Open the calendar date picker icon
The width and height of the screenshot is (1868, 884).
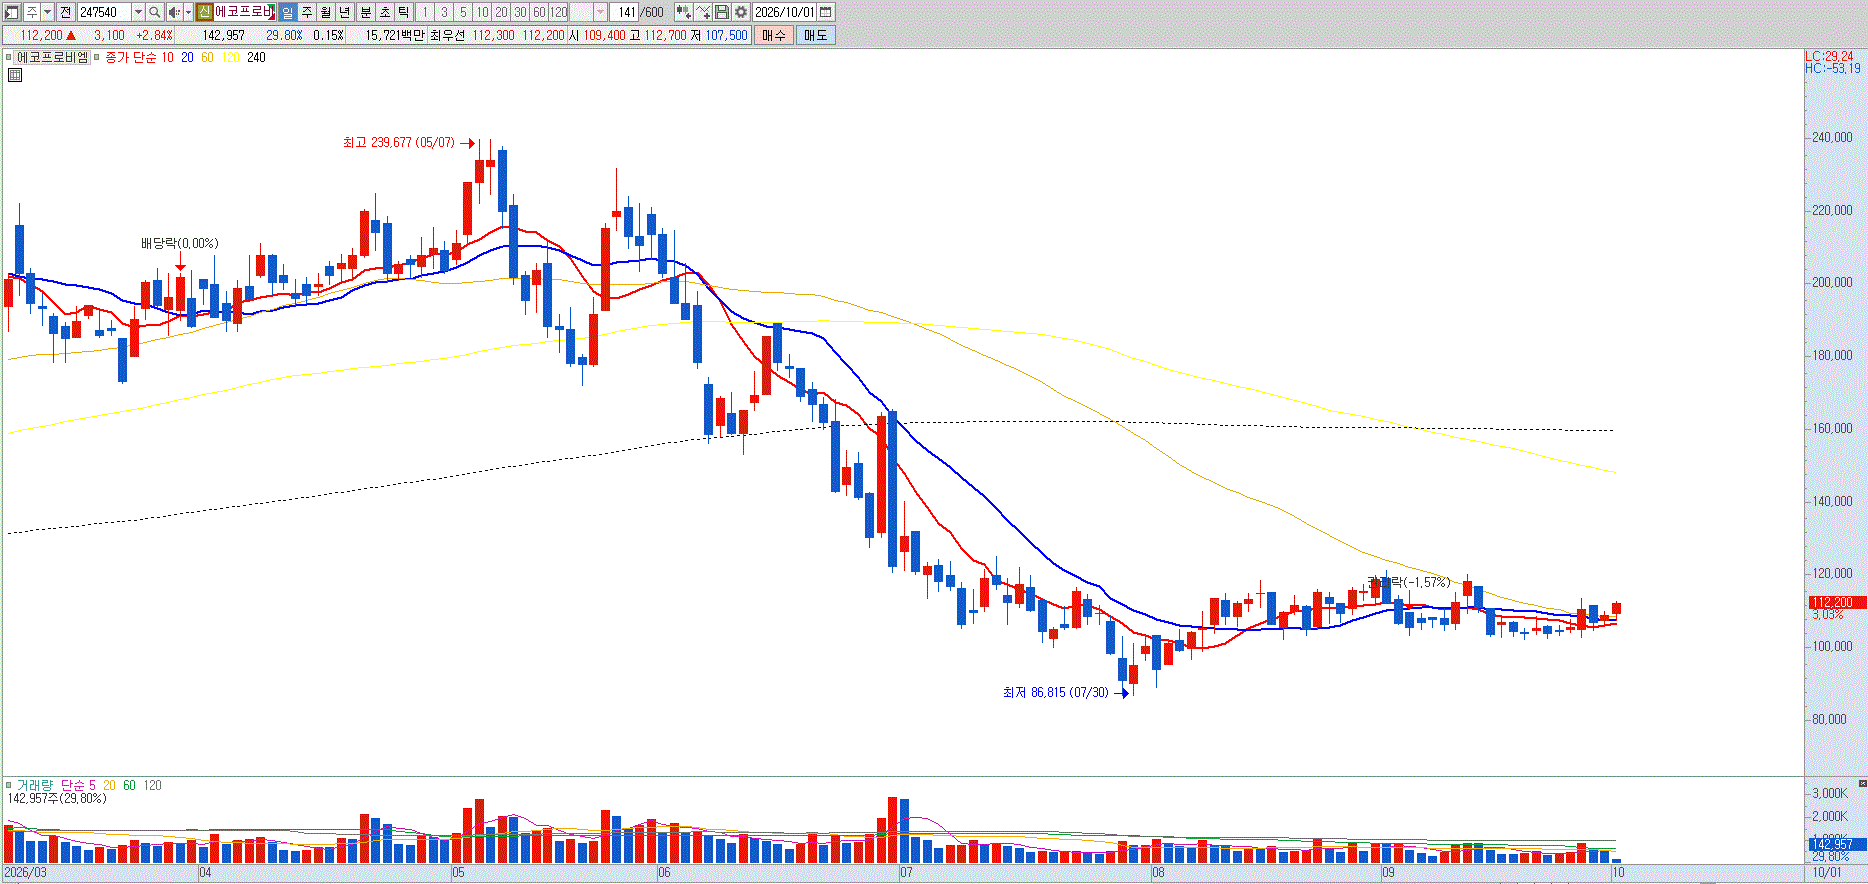[x=826, y=12]
